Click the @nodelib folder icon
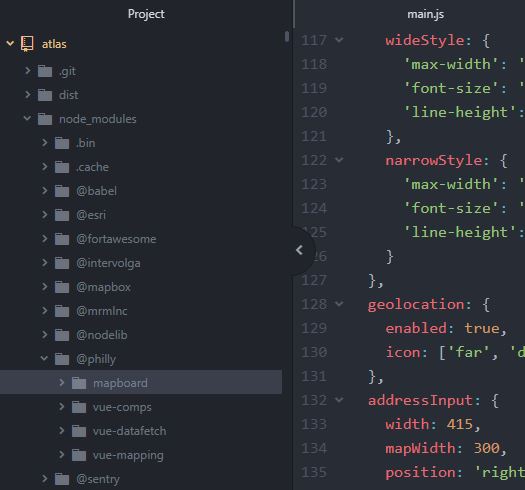 click(62, 335)
